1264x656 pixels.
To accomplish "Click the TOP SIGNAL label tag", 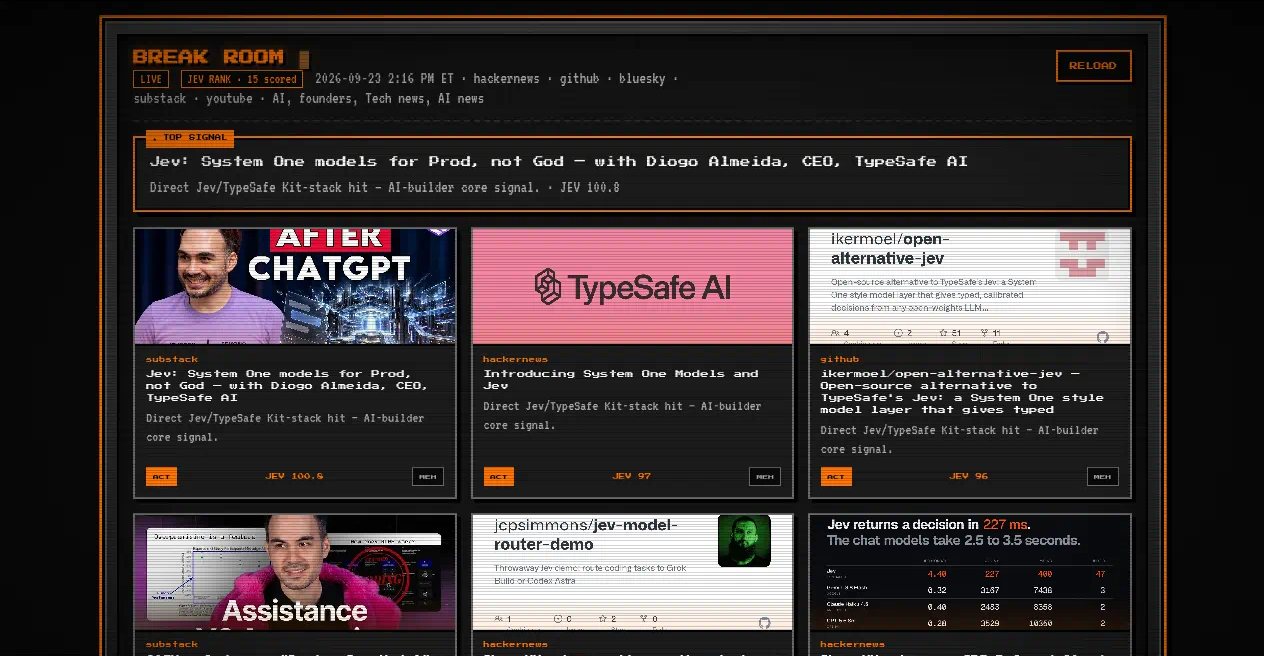I will (189, 137).
